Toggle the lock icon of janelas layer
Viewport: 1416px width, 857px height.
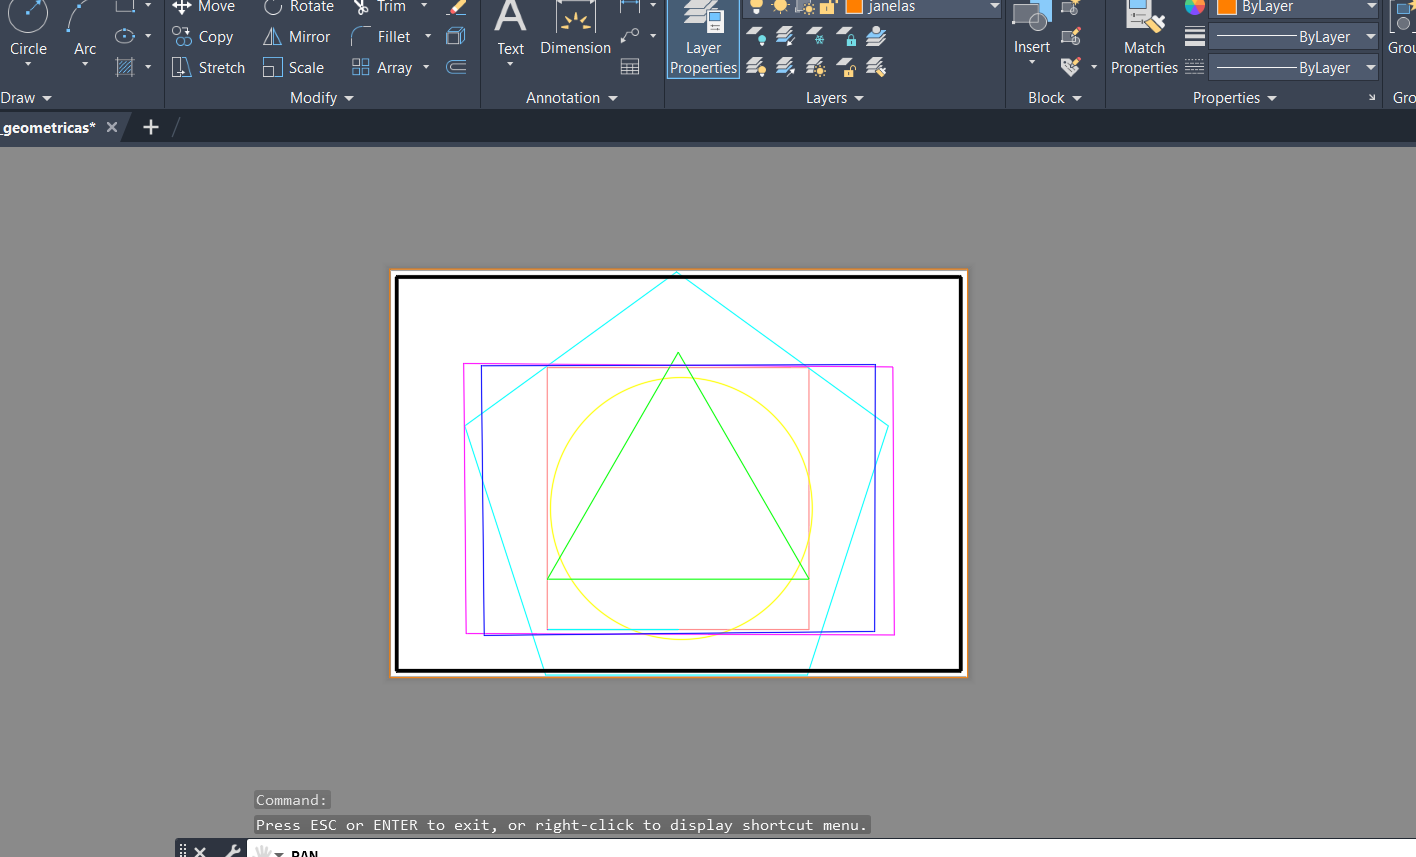point(828,7)
